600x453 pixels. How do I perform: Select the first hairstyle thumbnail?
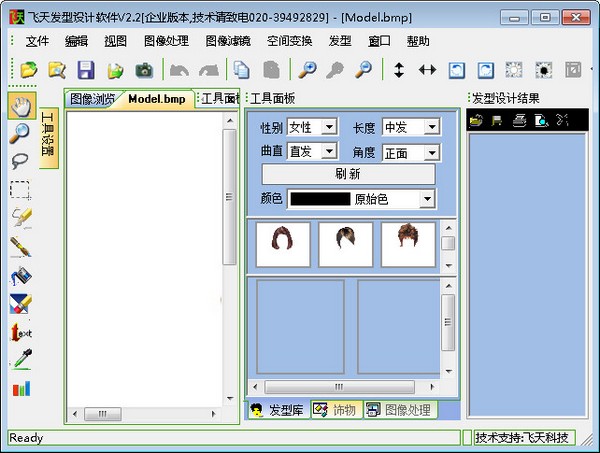tap(283, 244)
